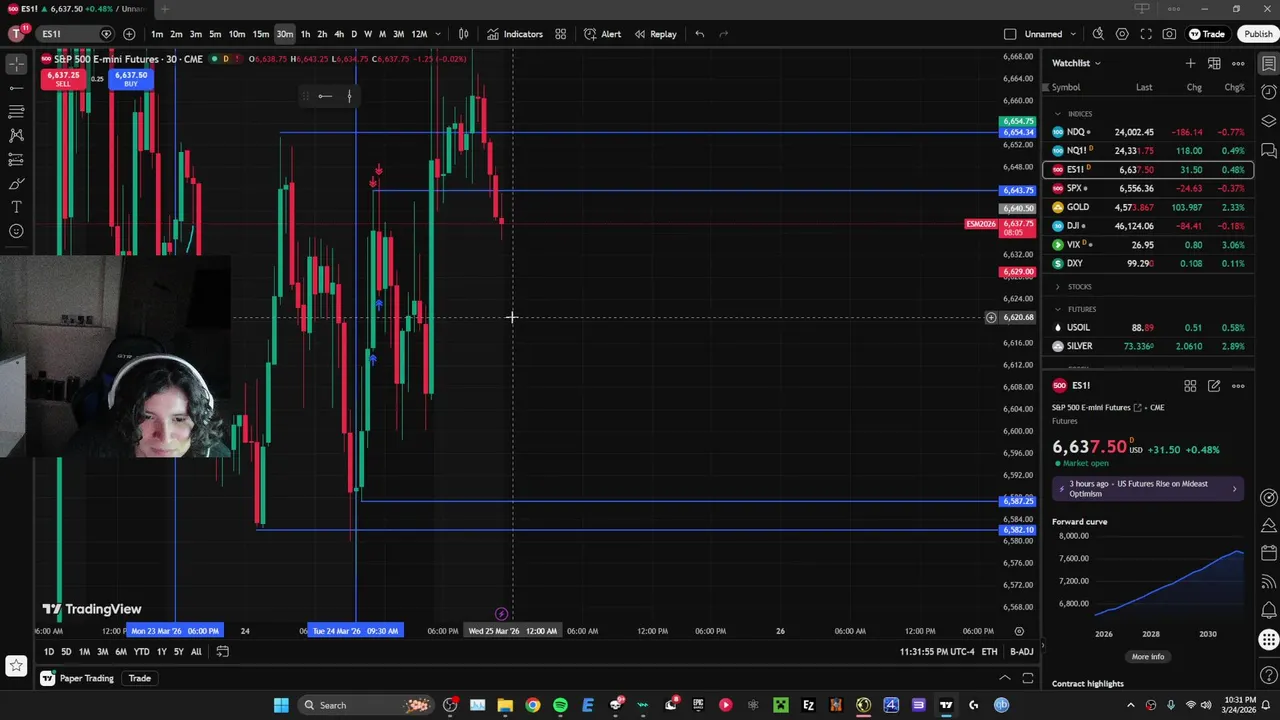Open the Fibonacci retracement tool
Image resolution: width=1280 pixels, height=720 pixels.
click(x=16, y=112)
